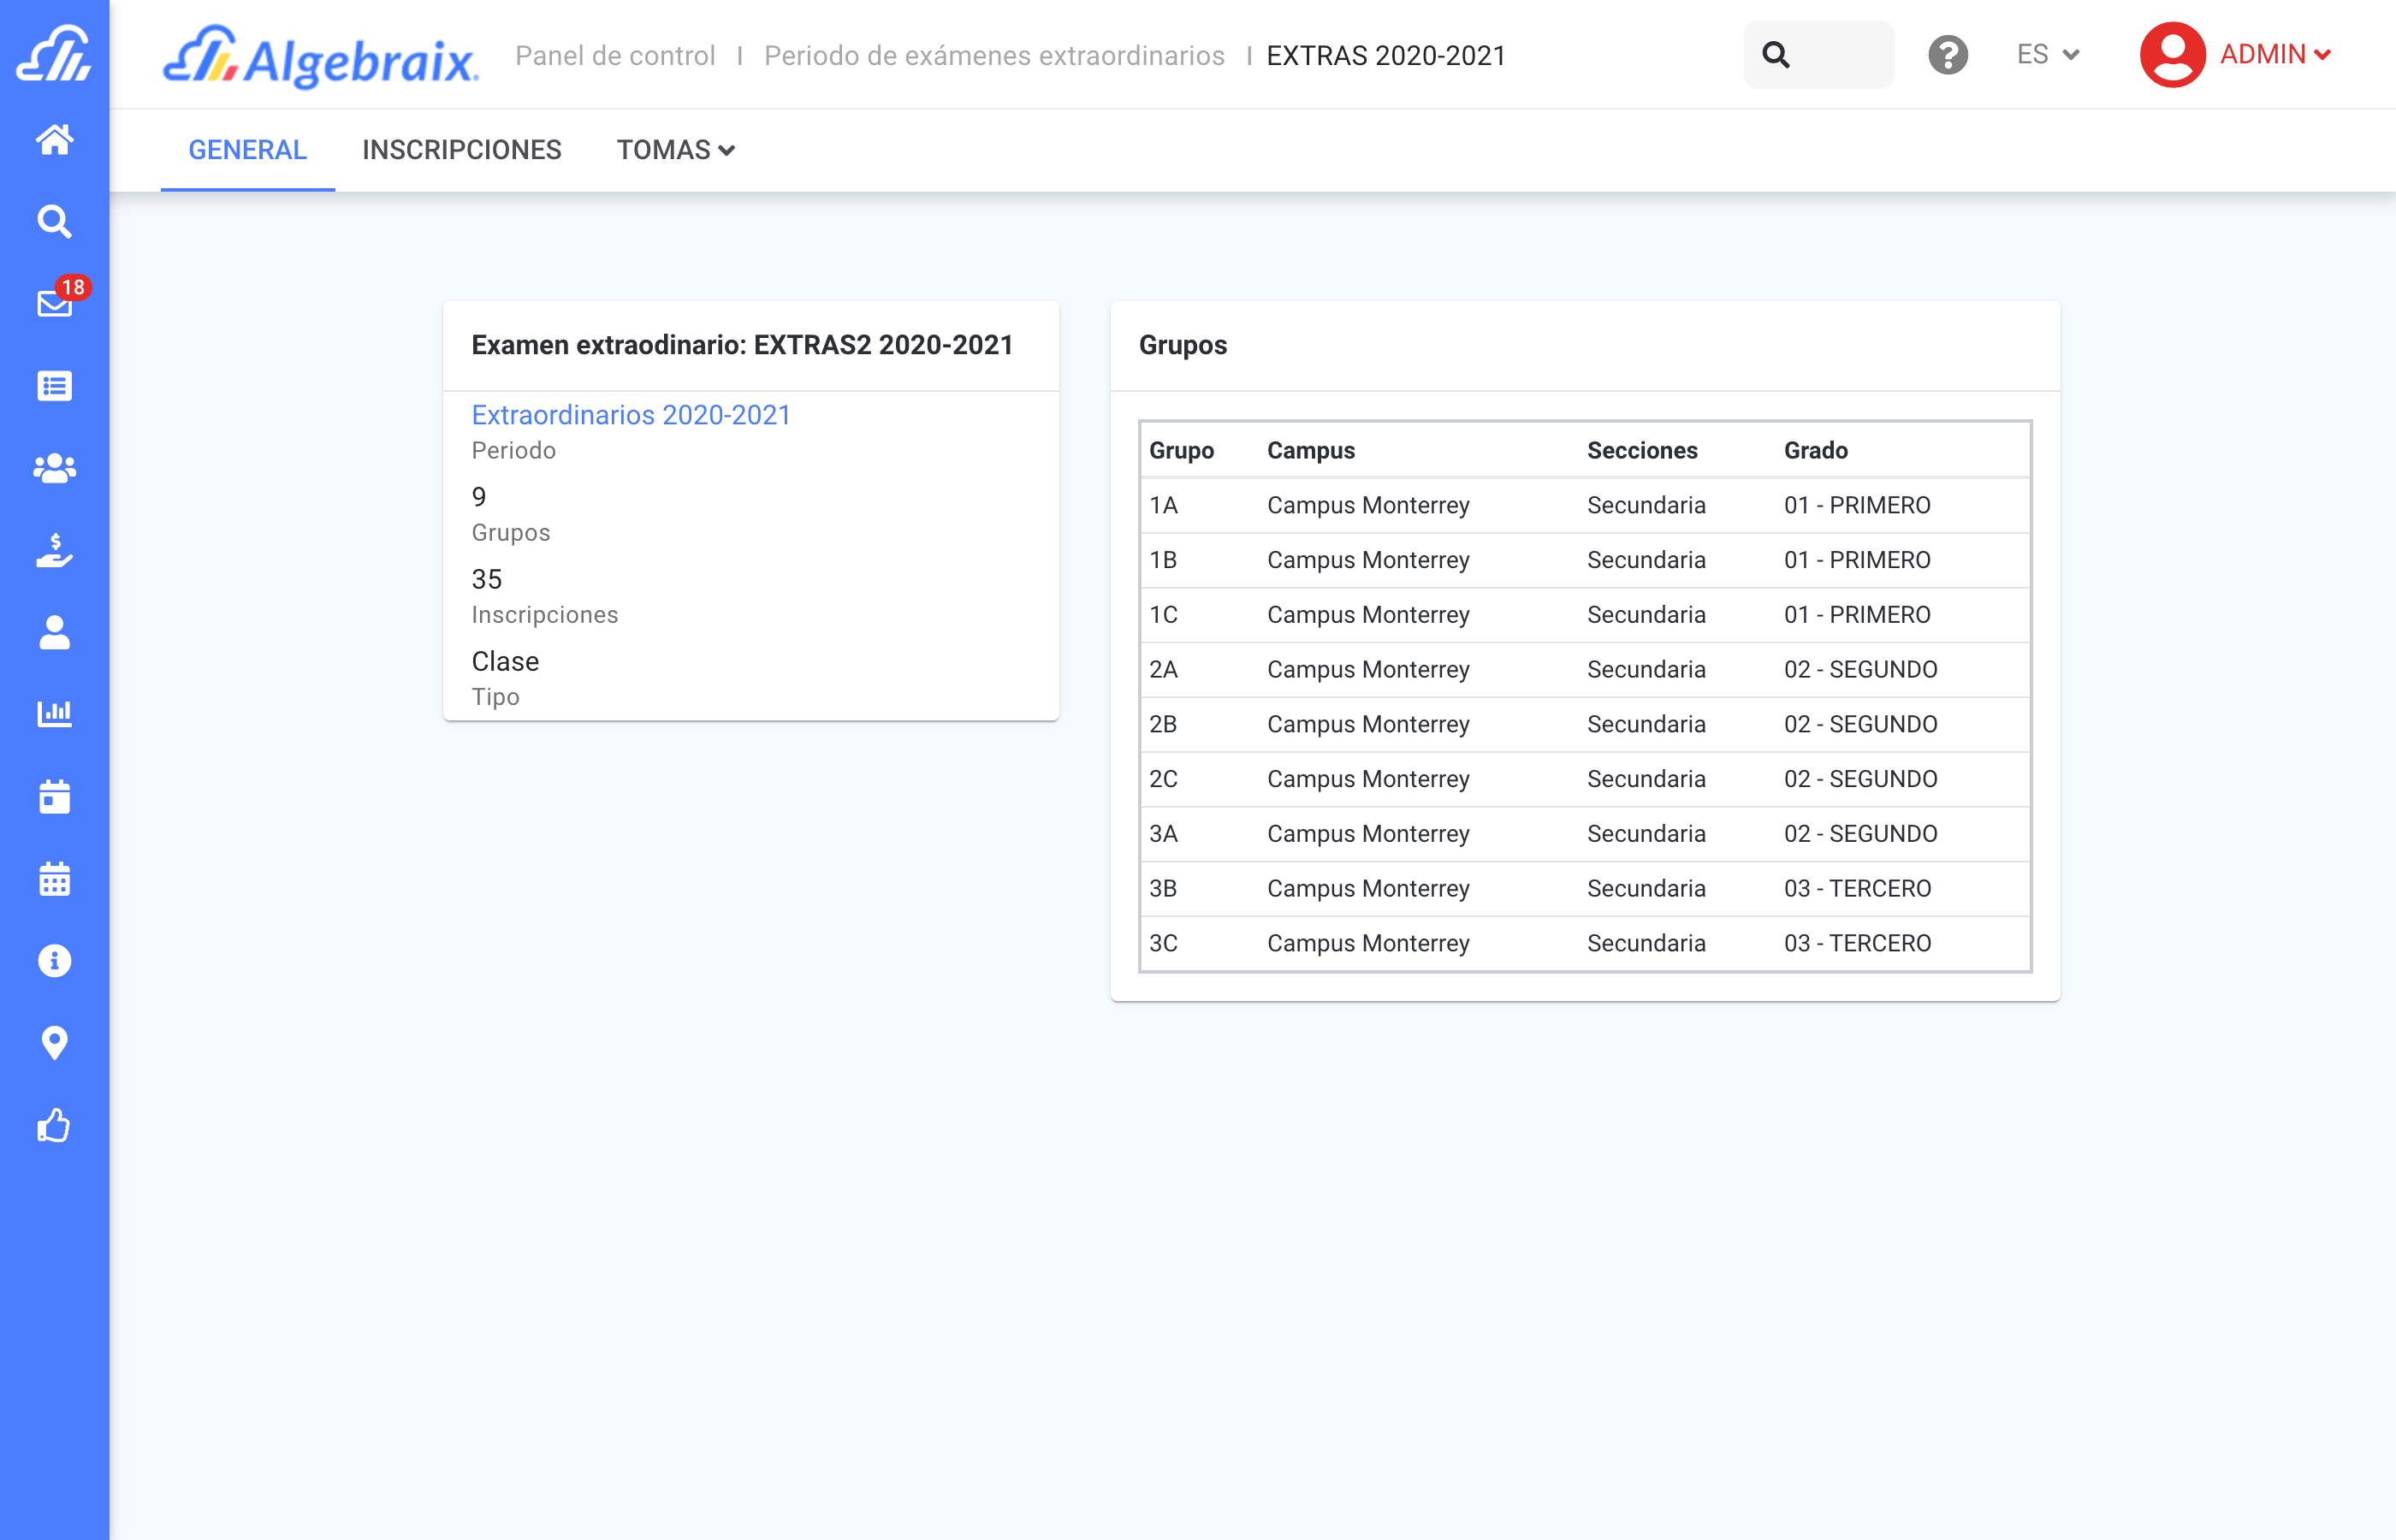
Task: Select the GENERAL tab
Action: [247, 150]
